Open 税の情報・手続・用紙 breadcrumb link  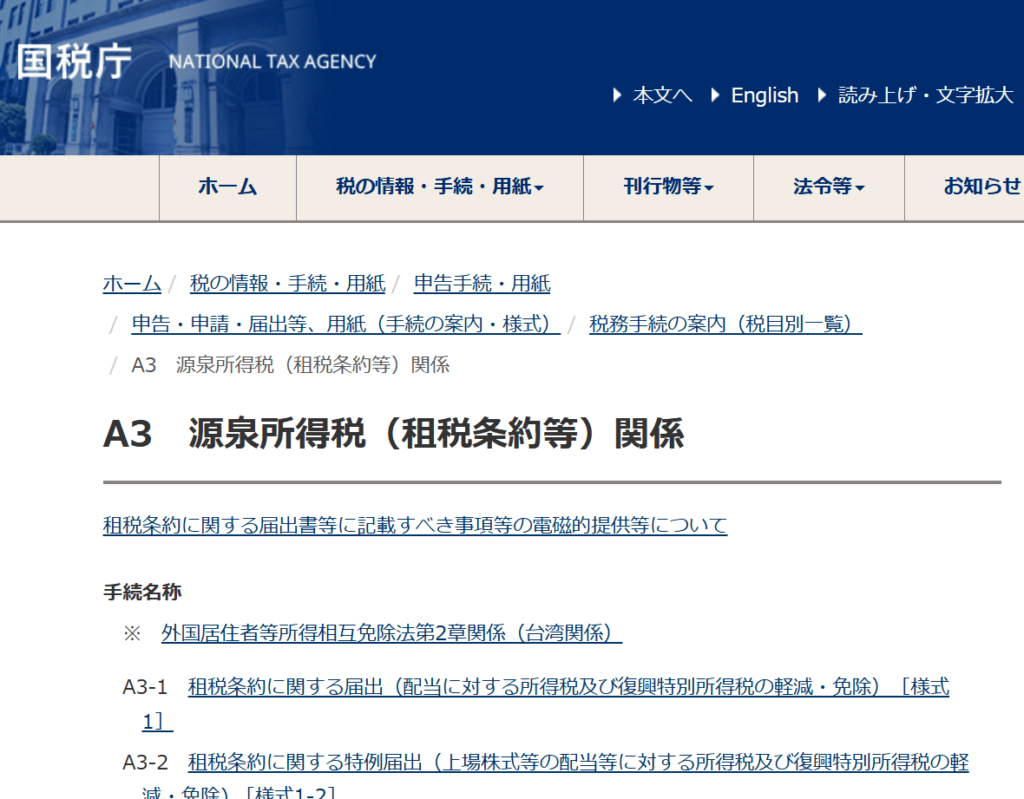287,284
